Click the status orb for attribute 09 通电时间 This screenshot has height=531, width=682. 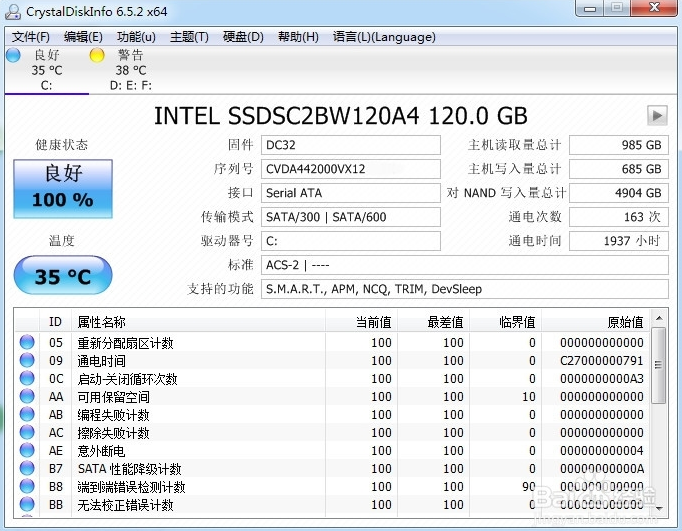(27, 361)
